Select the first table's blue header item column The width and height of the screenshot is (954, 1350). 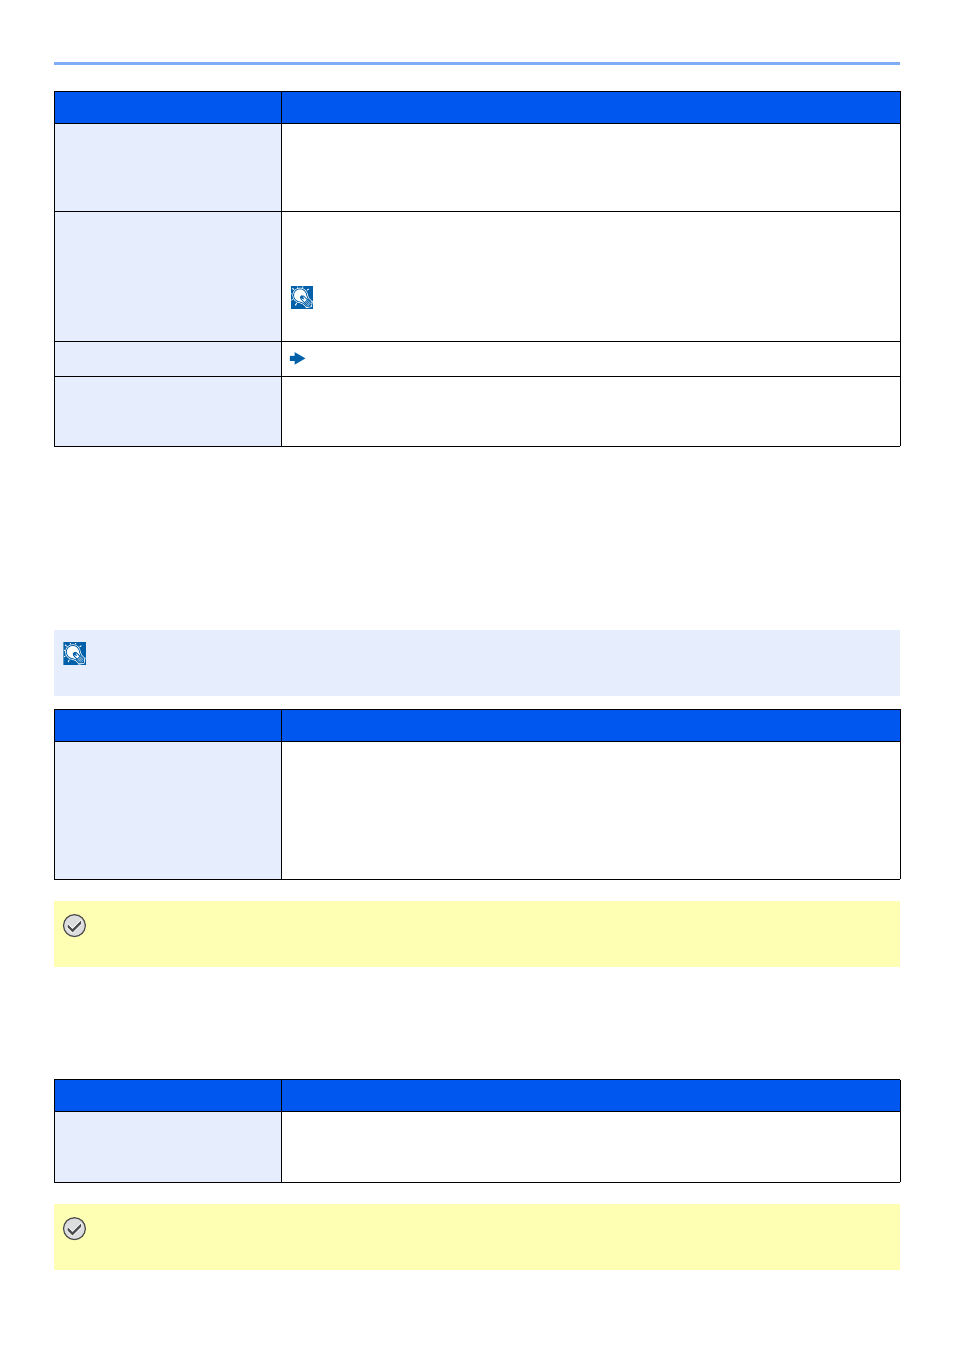(x=168, y=108)
